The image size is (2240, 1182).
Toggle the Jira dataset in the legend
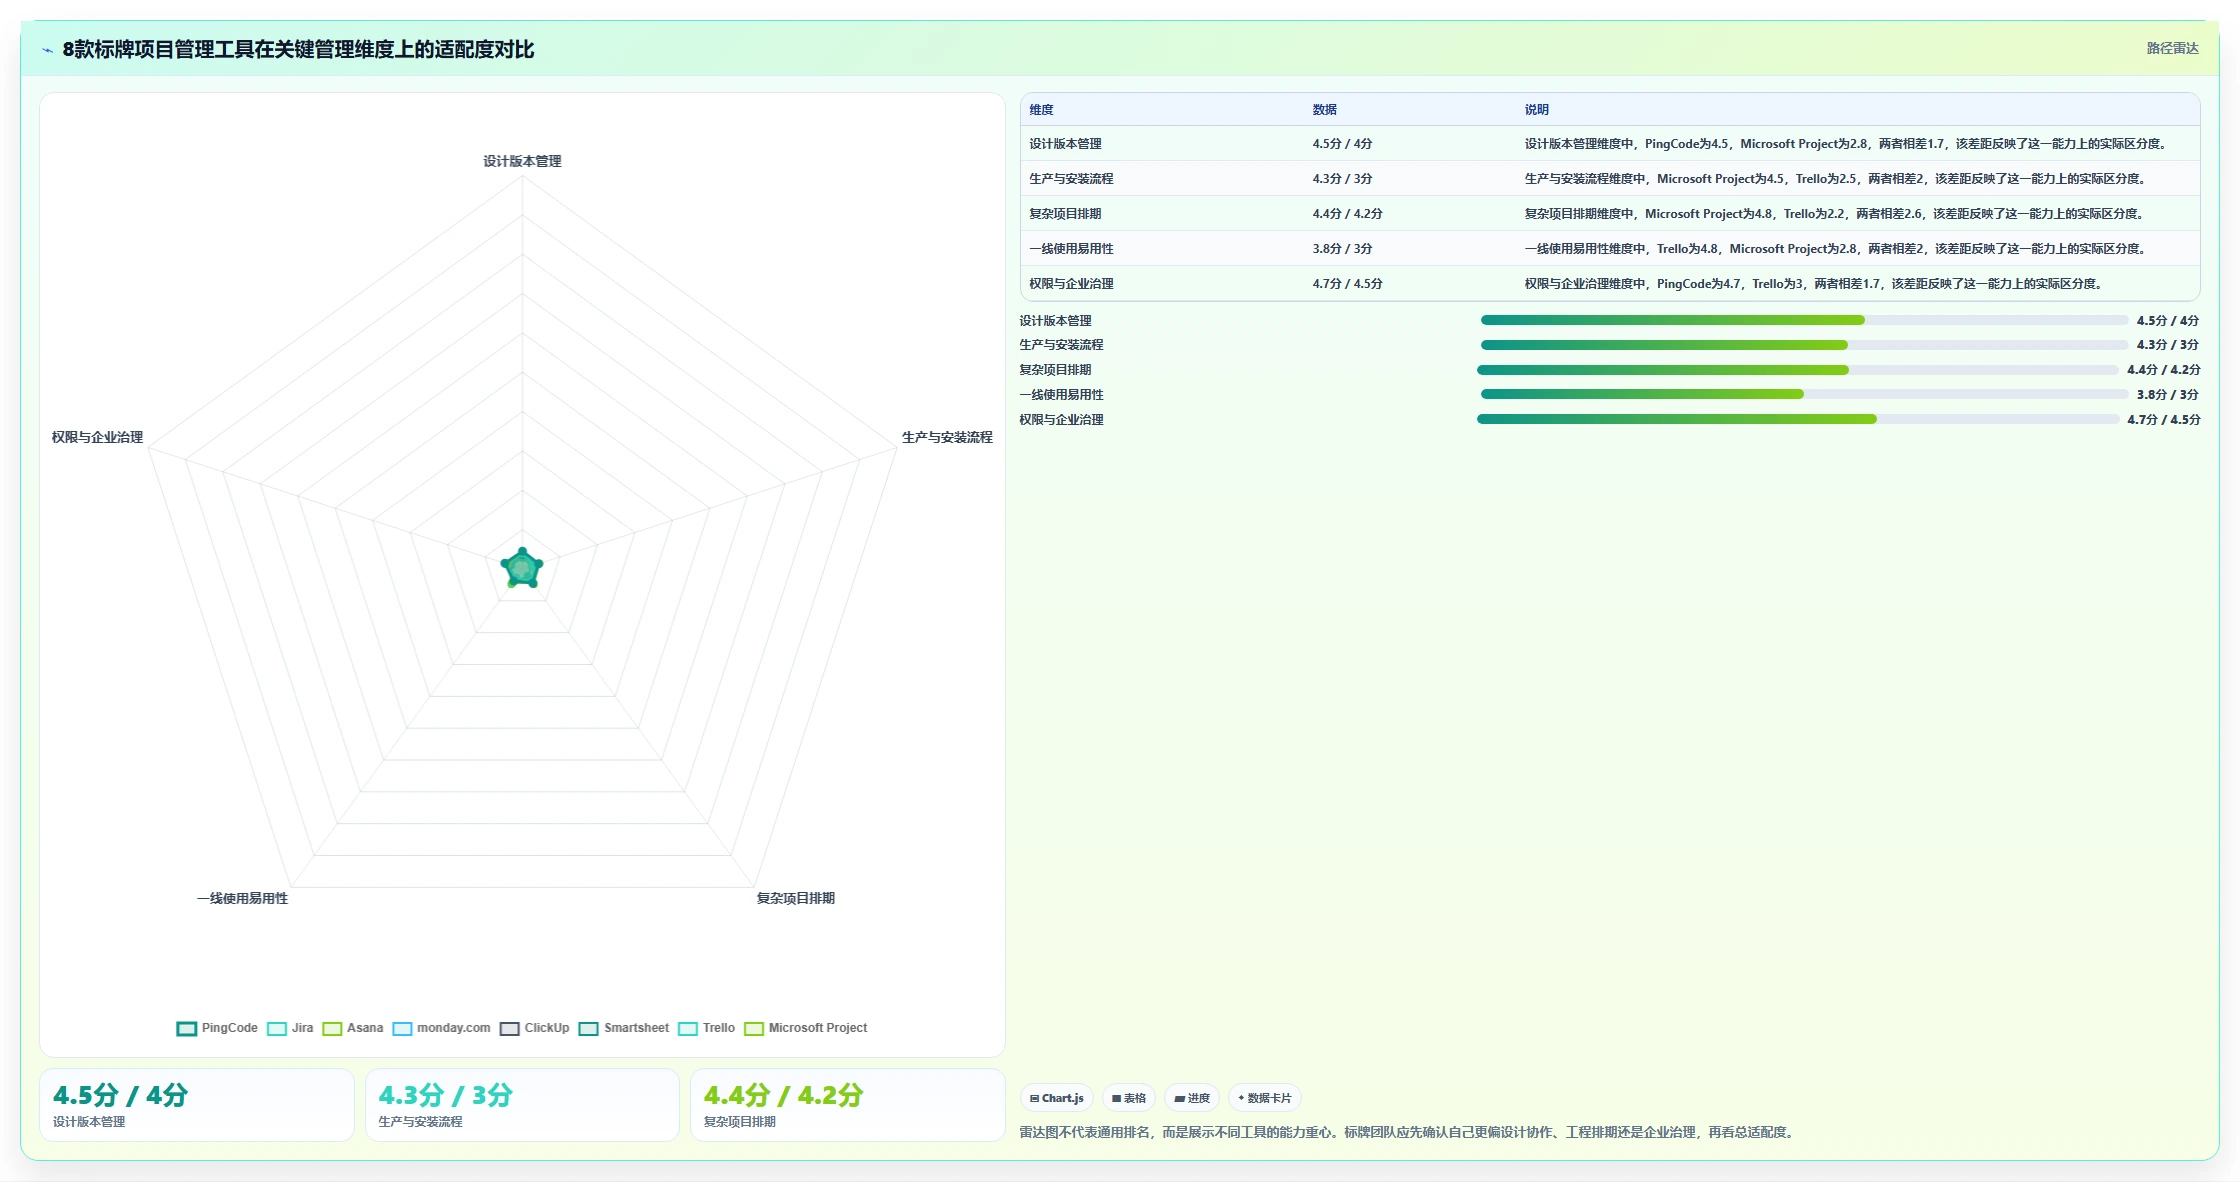click(290, 1028)
